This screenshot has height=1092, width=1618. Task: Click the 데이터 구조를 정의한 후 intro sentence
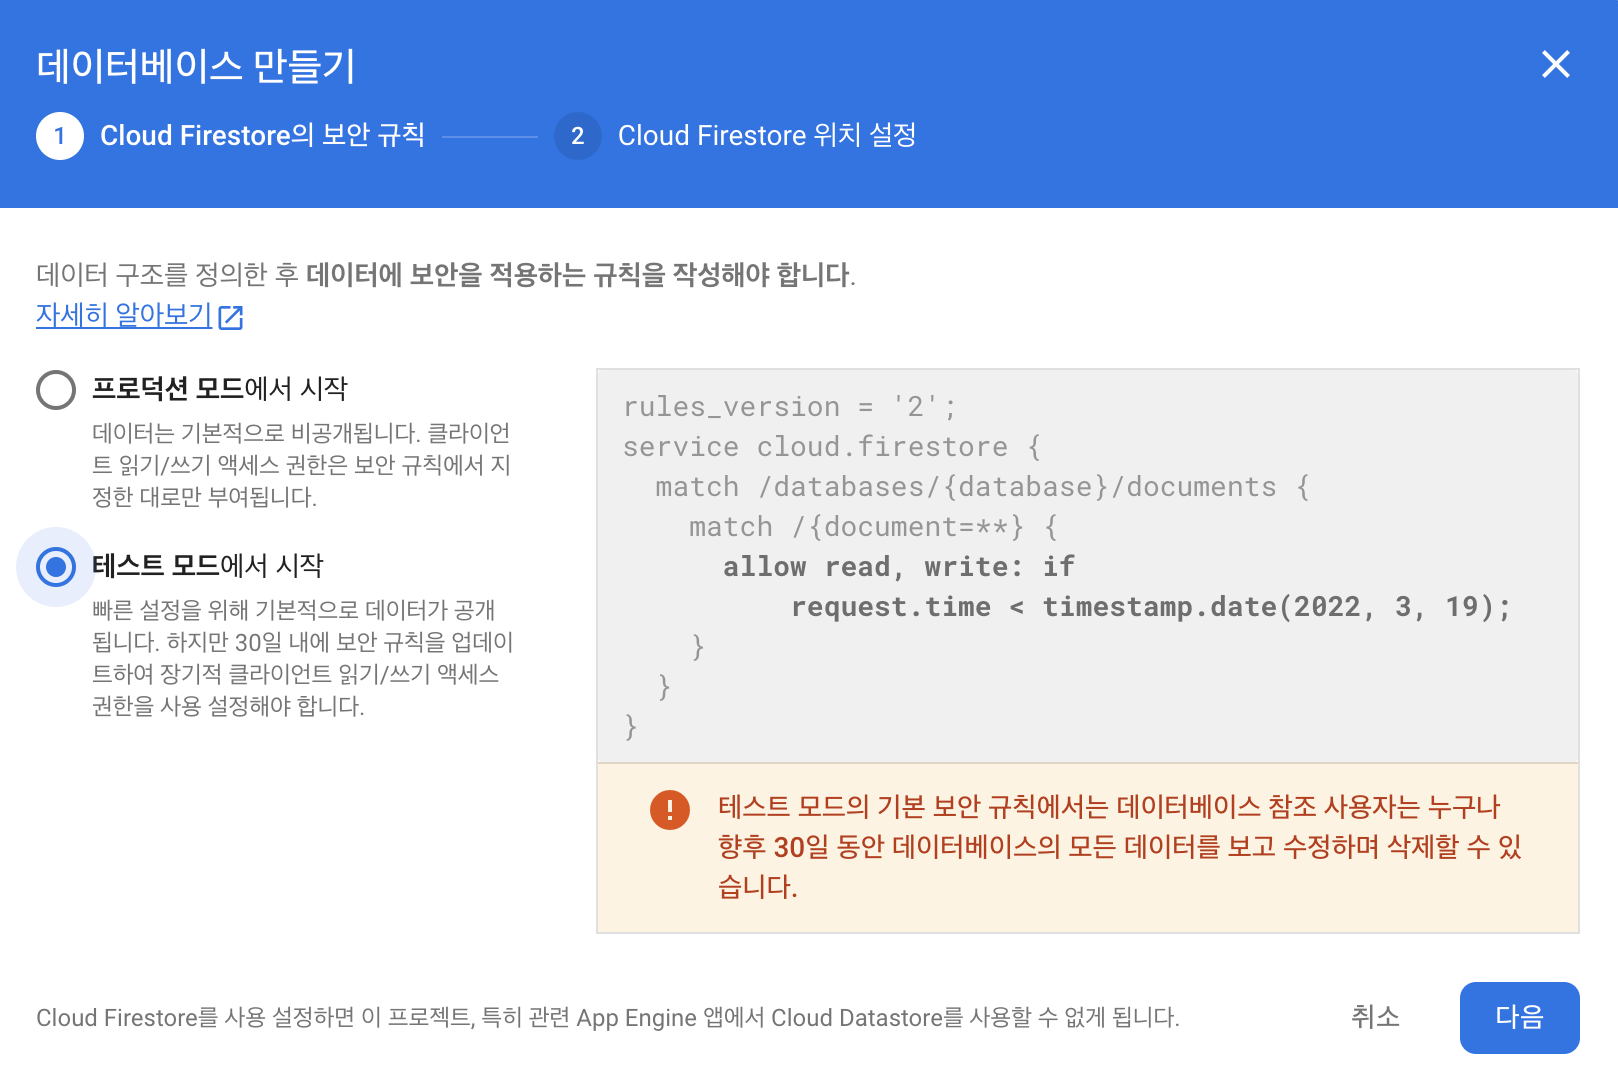click(446, 275)
